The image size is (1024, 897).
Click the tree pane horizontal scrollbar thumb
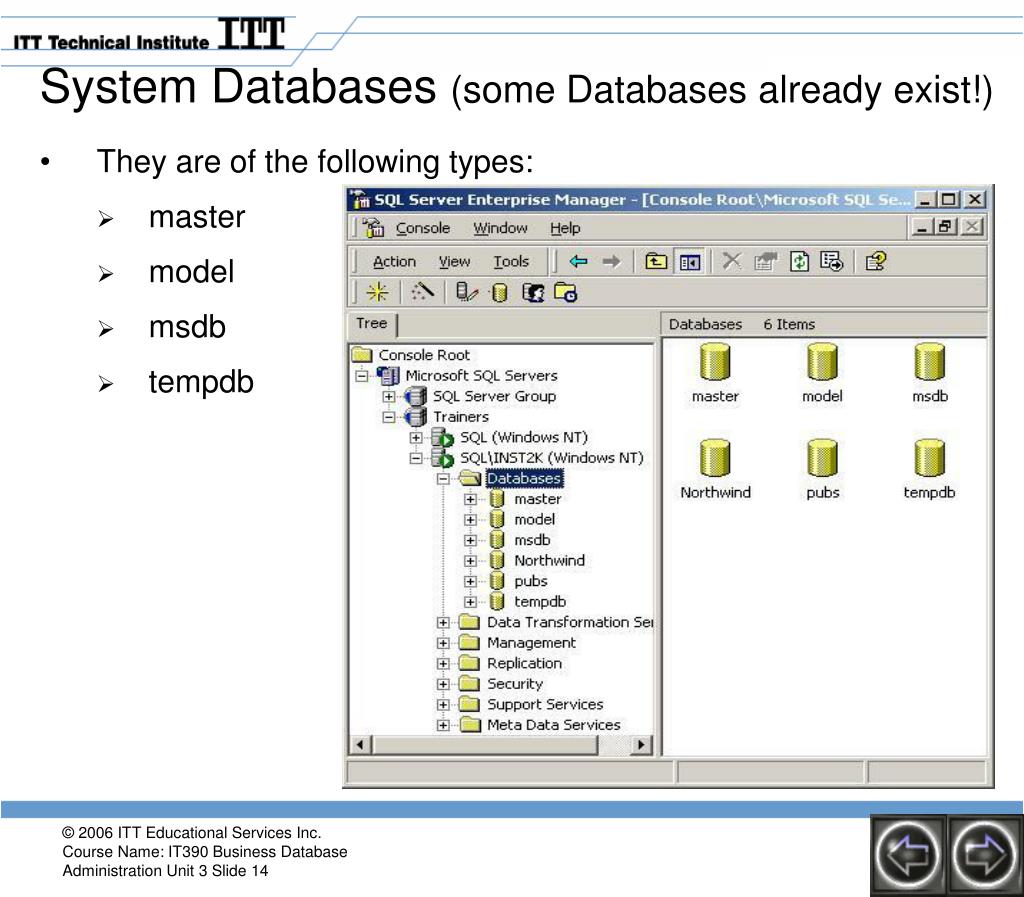tap(484, 744)
